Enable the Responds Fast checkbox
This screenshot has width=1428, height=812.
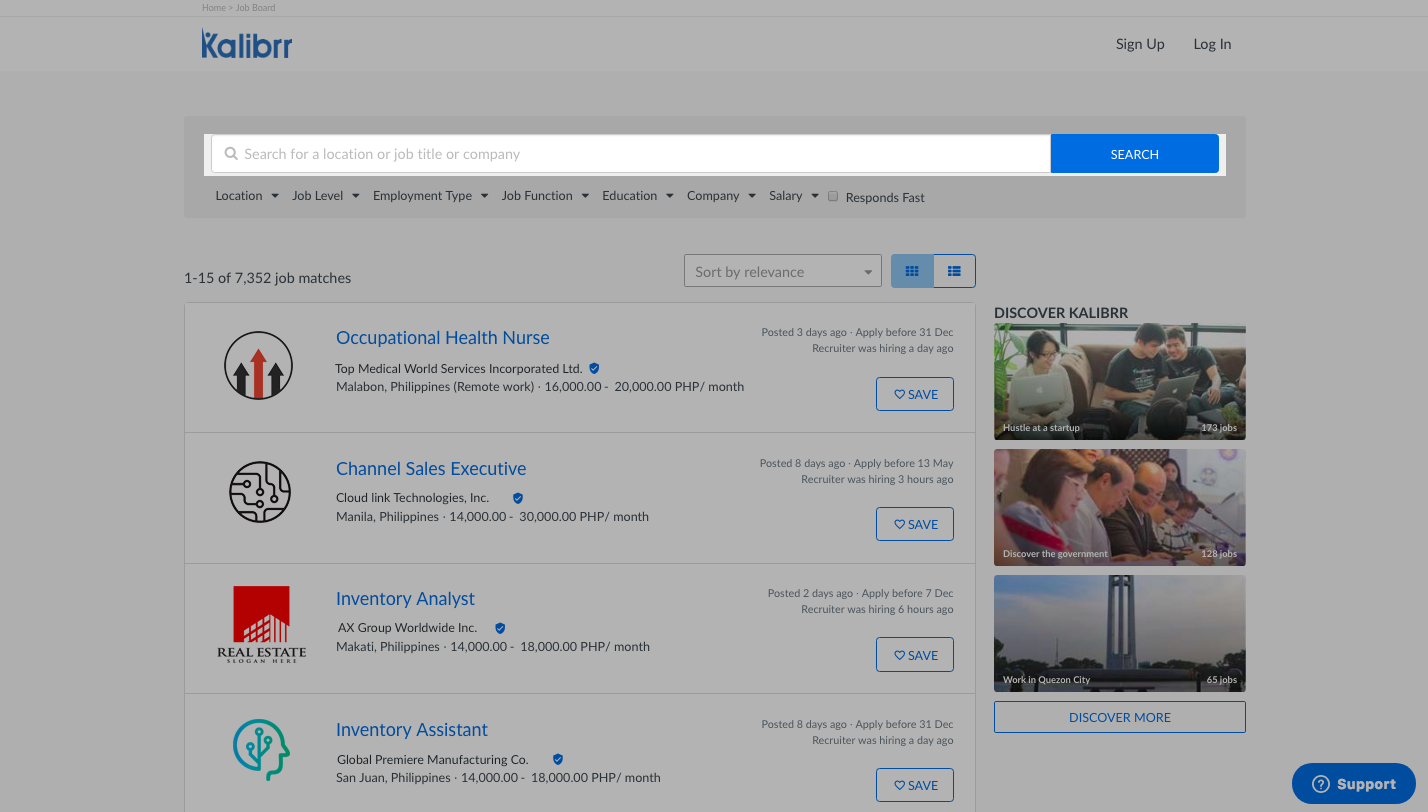click(x=832, y=196)
